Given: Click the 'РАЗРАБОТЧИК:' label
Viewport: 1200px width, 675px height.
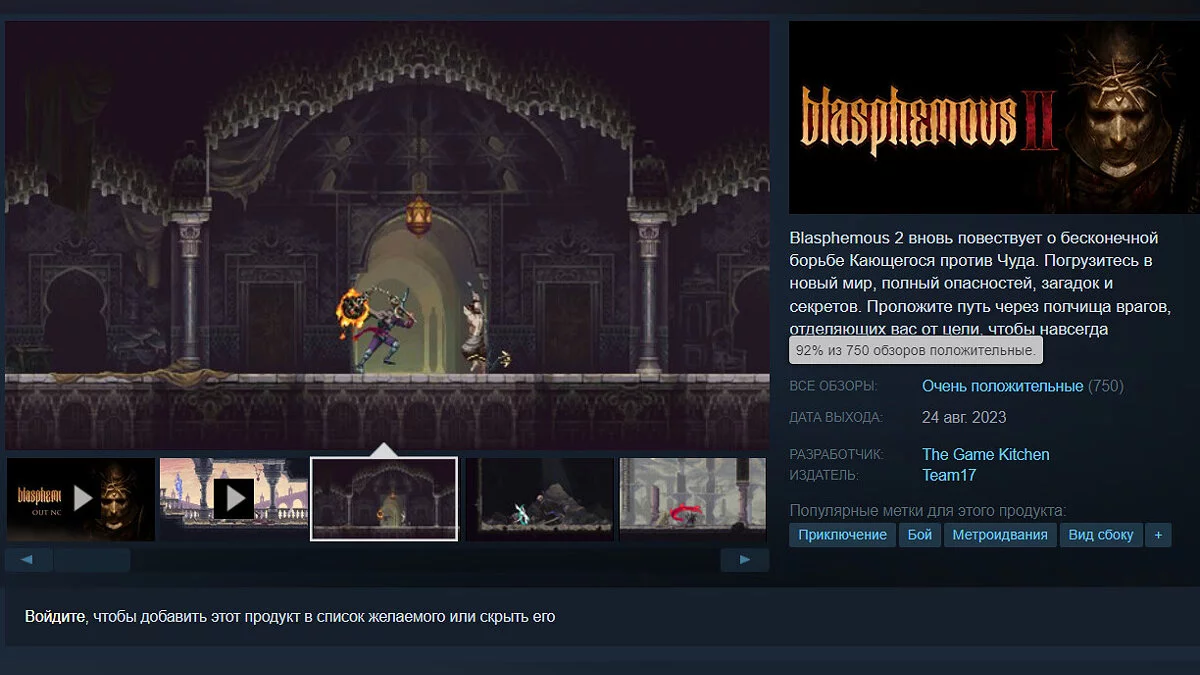Looking at the screenshot, I should tap(837, 455).
